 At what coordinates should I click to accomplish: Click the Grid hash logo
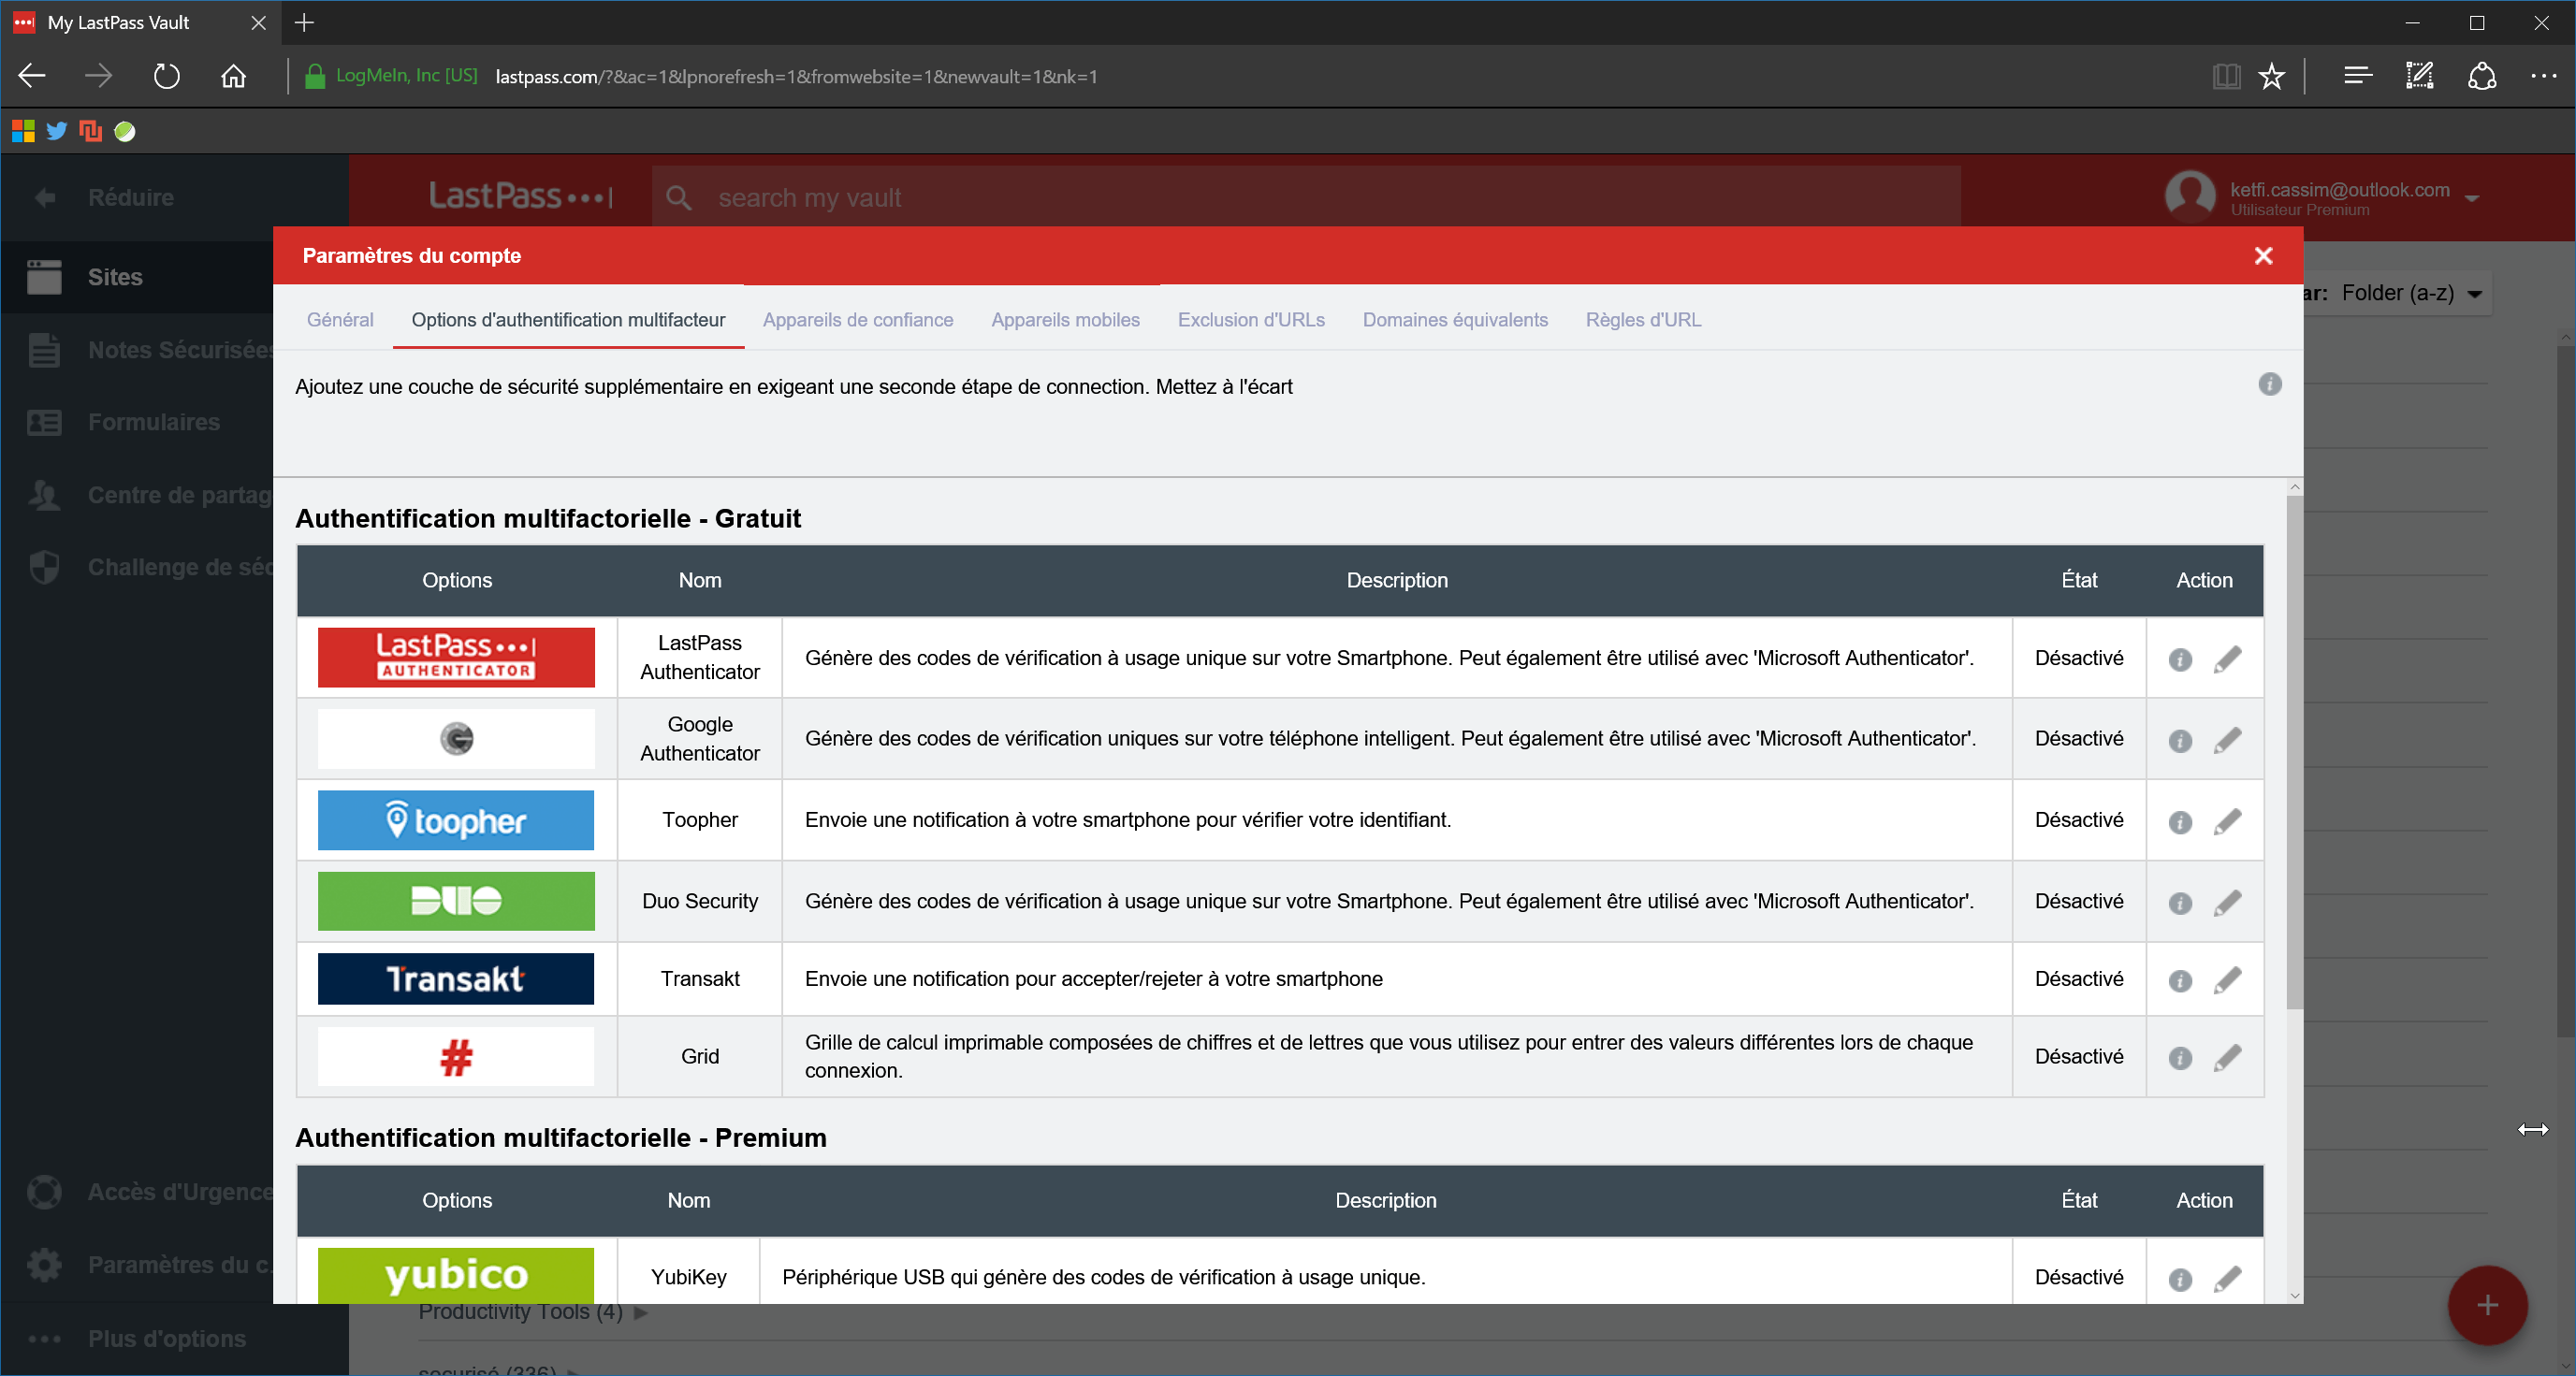pyautogui.click(x=456, y=1057)
